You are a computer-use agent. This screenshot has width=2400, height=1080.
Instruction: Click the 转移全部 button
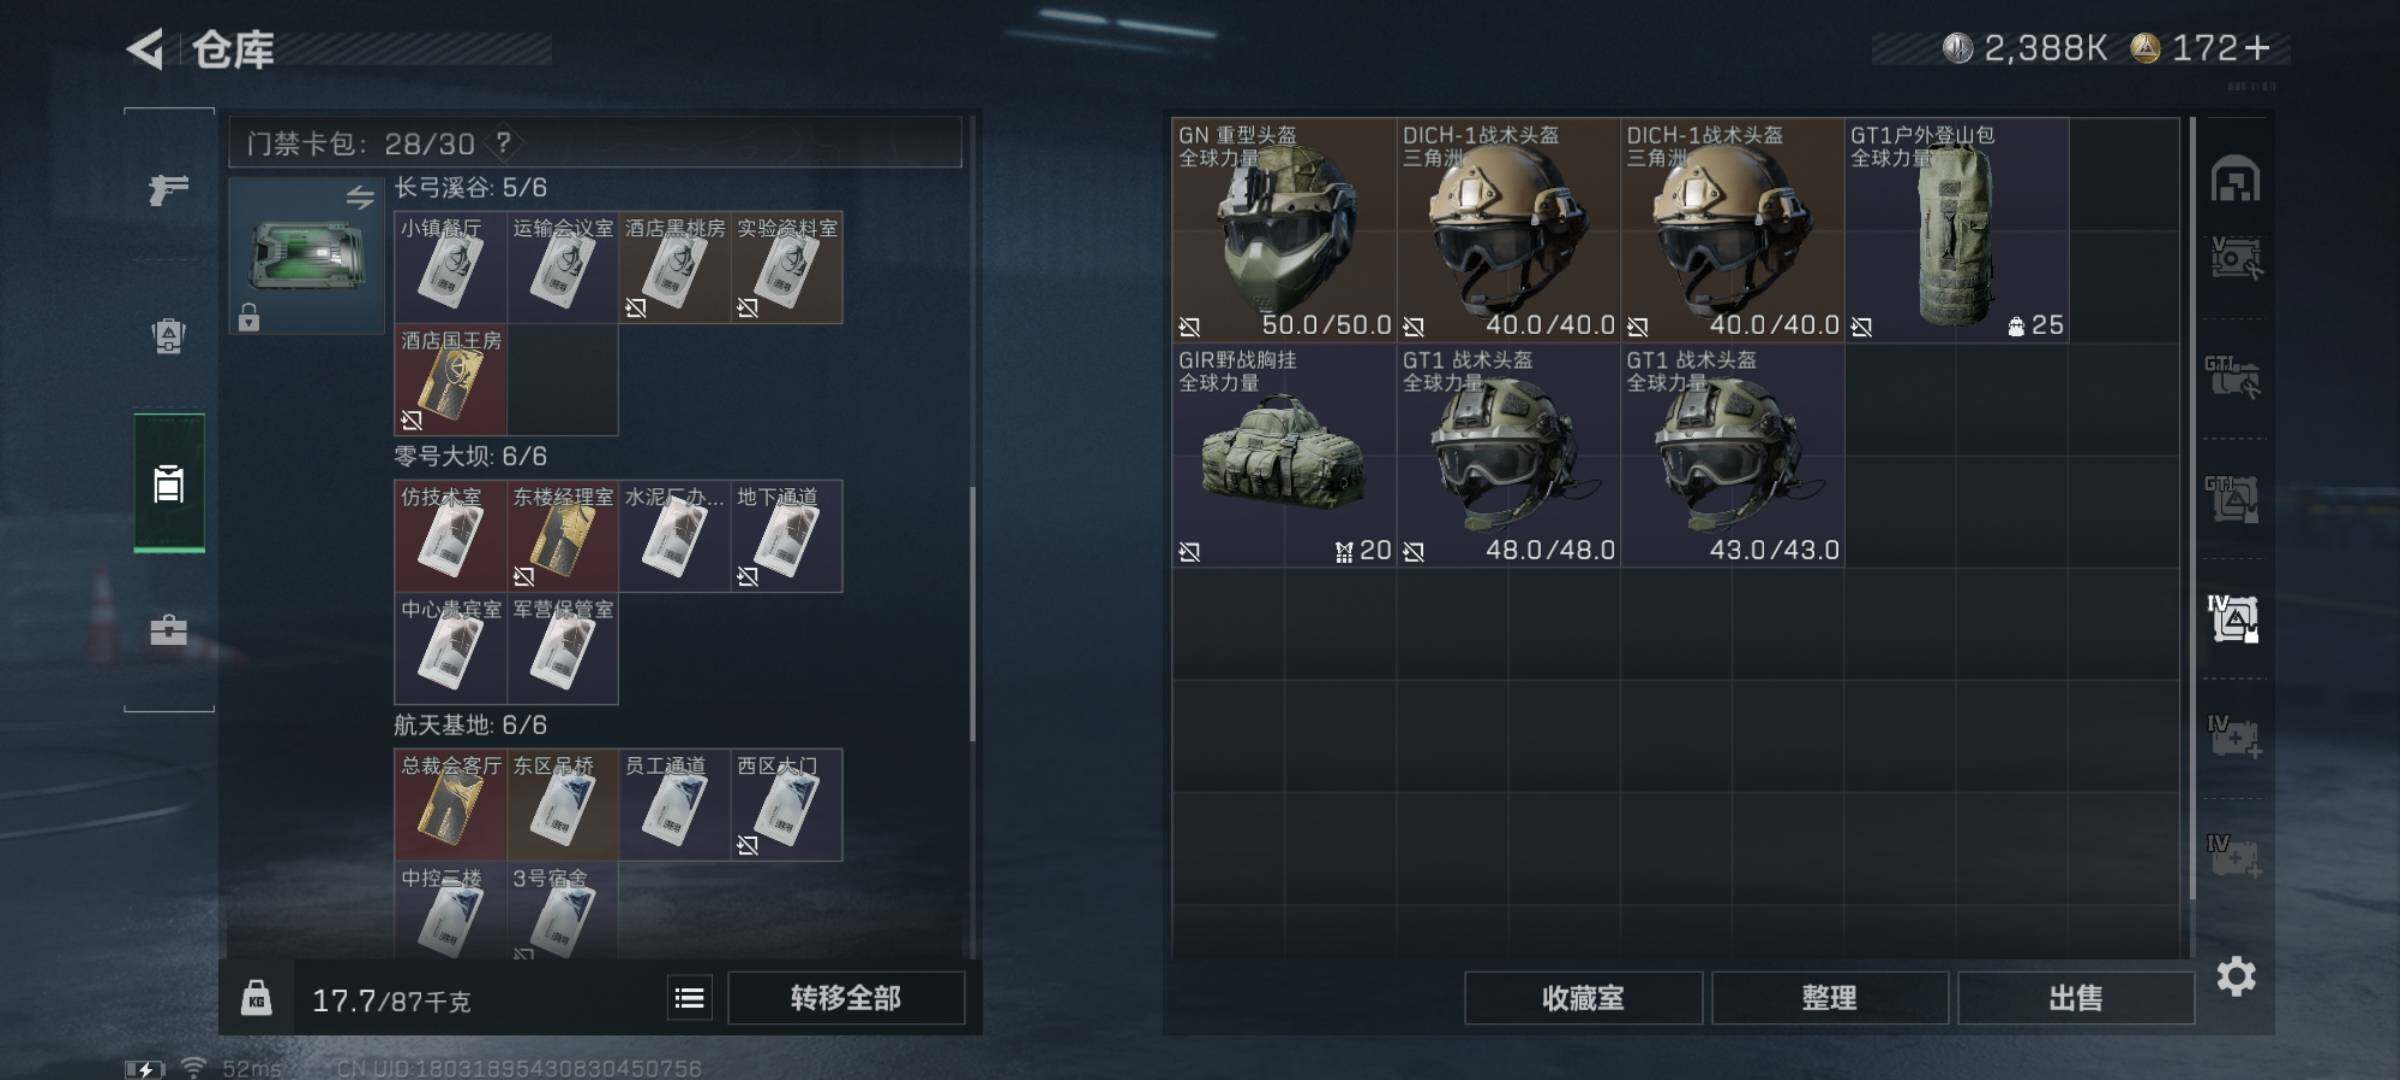[x=846, y=997]
